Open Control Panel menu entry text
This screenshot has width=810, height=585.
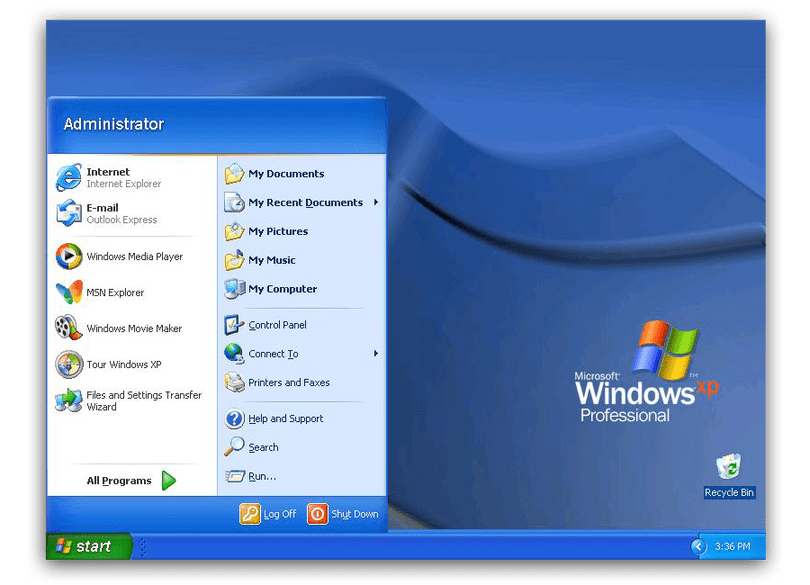tap(277, 325)
